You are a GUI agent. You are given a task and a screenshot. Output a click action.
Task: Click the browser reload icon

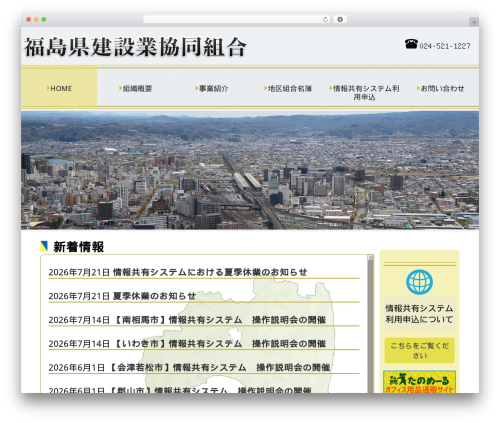click(x=325, y=20)
